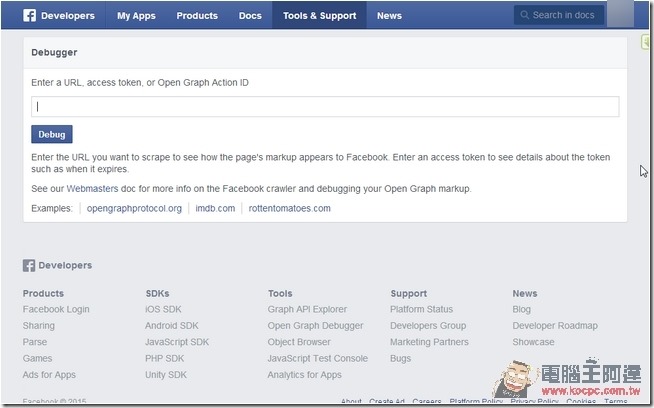Open the JavaScript Test Console link
This screenshot has height=408, width=654.
pyautogui.click(x=318, y=358)
